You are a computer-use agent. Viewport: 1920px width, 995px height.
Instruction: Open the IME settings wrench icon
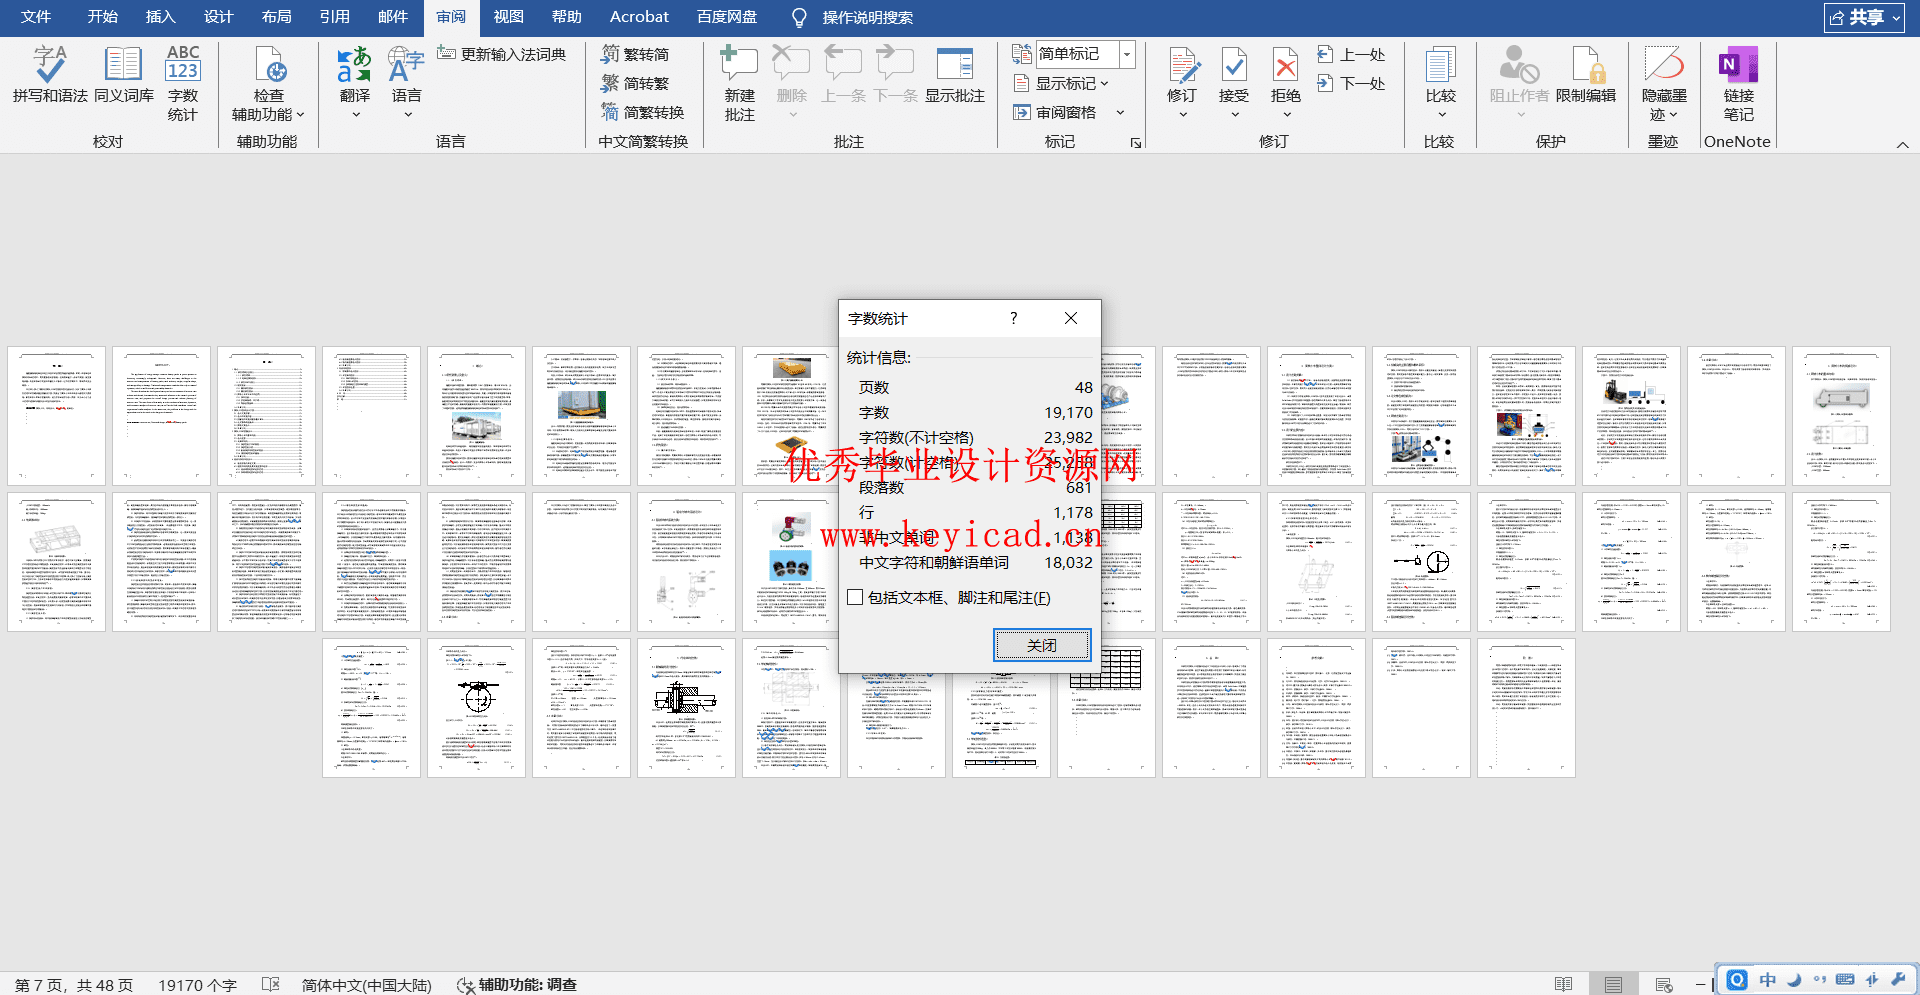pyautogui.click(x=1898, y=980)
